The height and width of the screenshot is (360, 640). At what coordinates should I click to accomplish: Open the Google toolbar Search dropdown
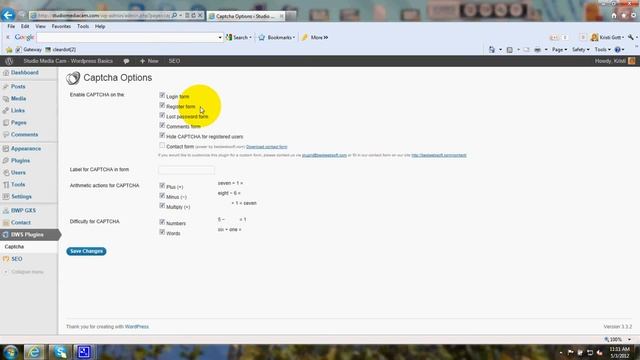tap(250, 38)
